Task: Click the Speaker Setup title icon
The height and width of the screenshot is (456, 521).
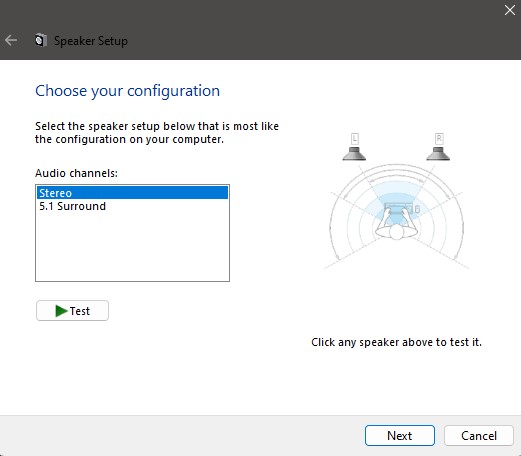Action: (41, 40)
